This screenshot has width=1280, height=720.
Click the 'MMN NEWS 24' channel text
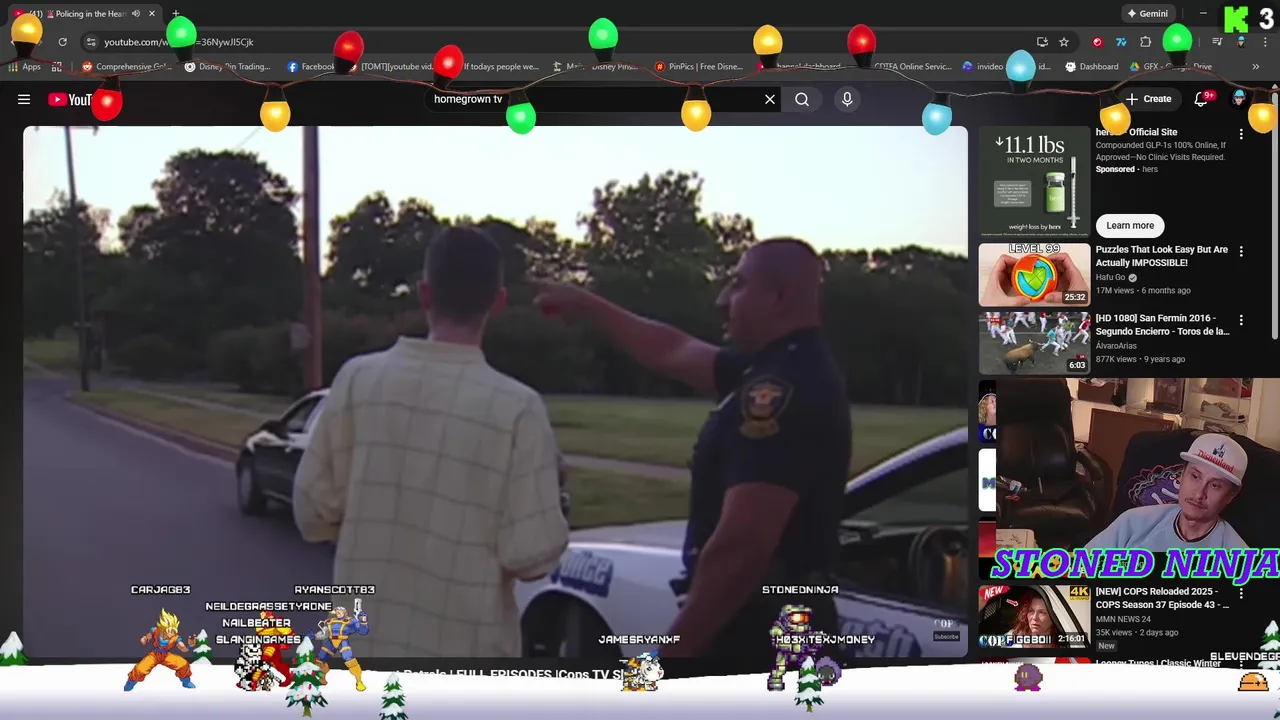[1122, 619]
